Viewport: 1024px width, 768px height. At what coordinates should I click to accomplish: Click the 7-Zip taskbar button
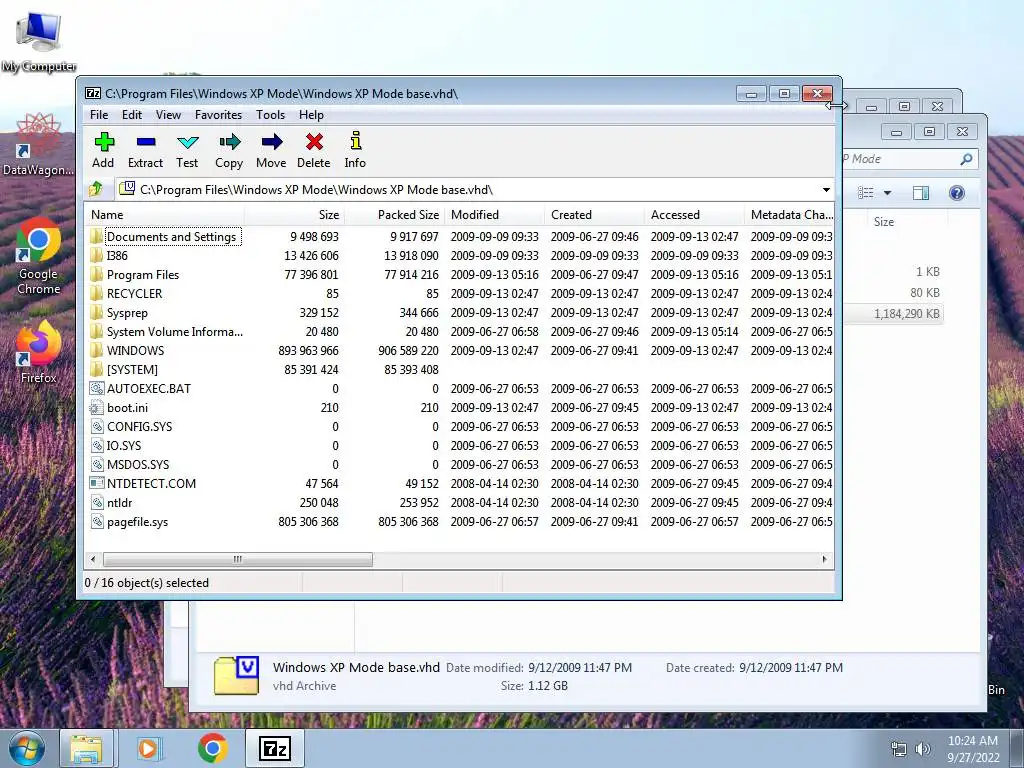pyautogui.click(x=275, y=748)
